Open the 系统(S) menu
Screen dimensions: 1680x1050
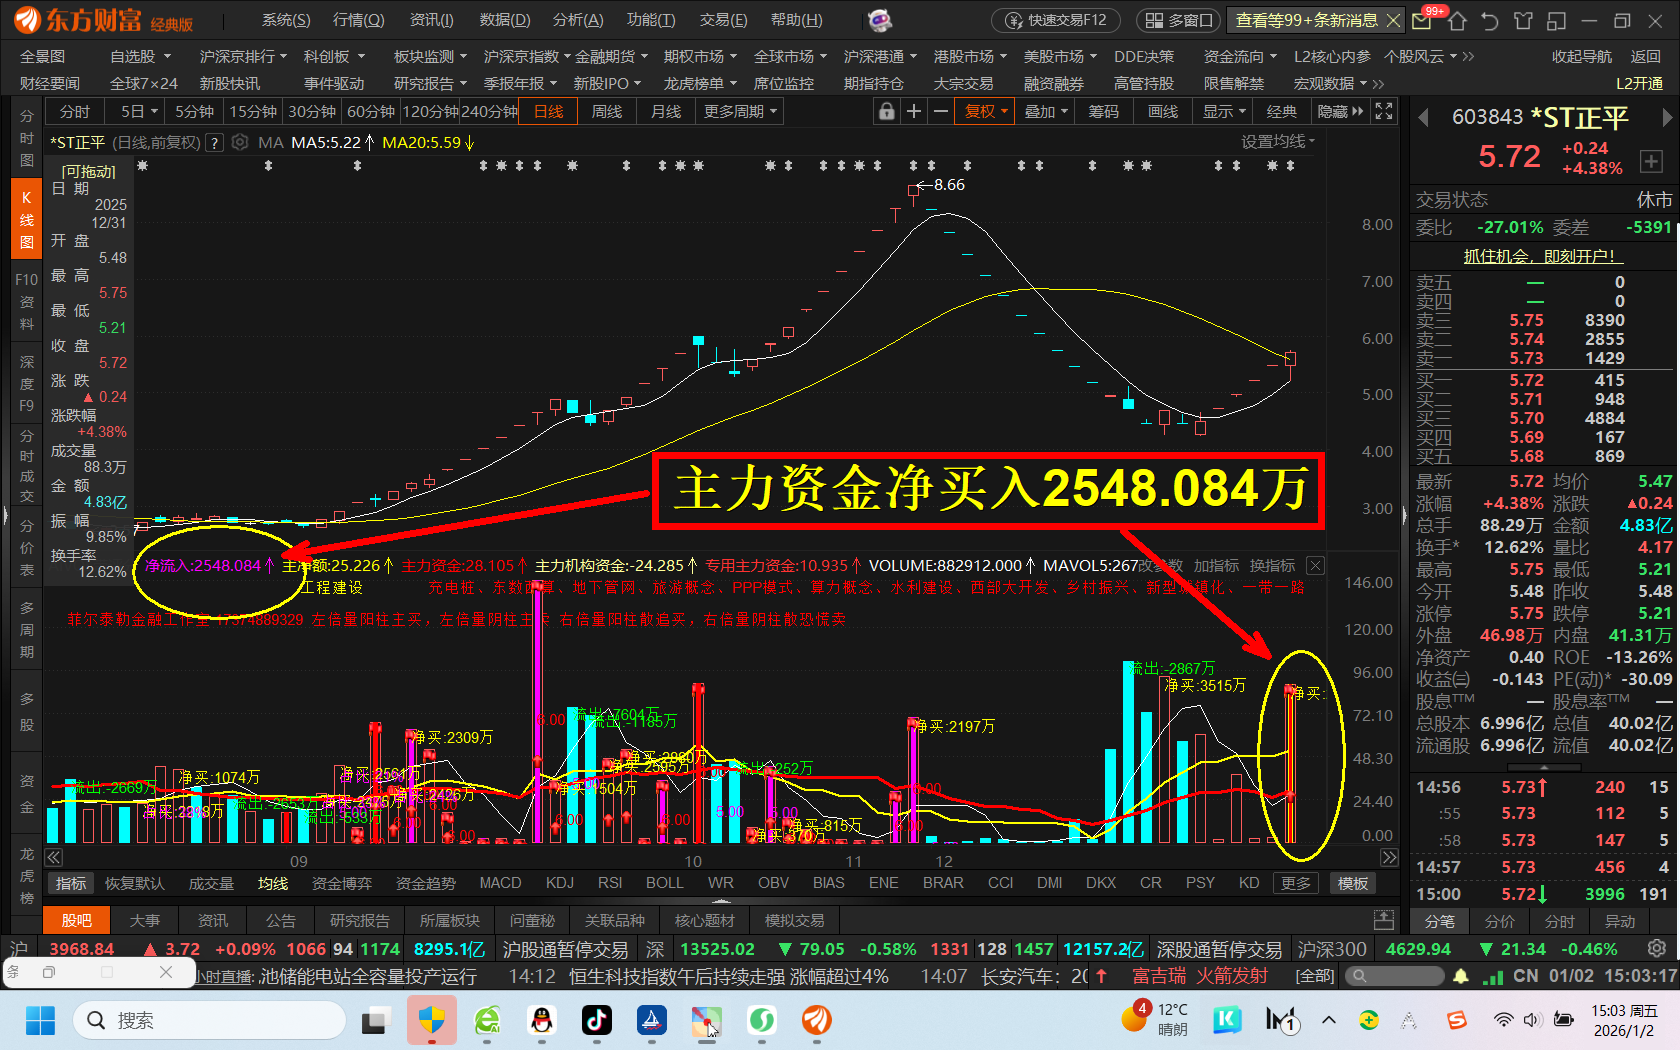286,20
